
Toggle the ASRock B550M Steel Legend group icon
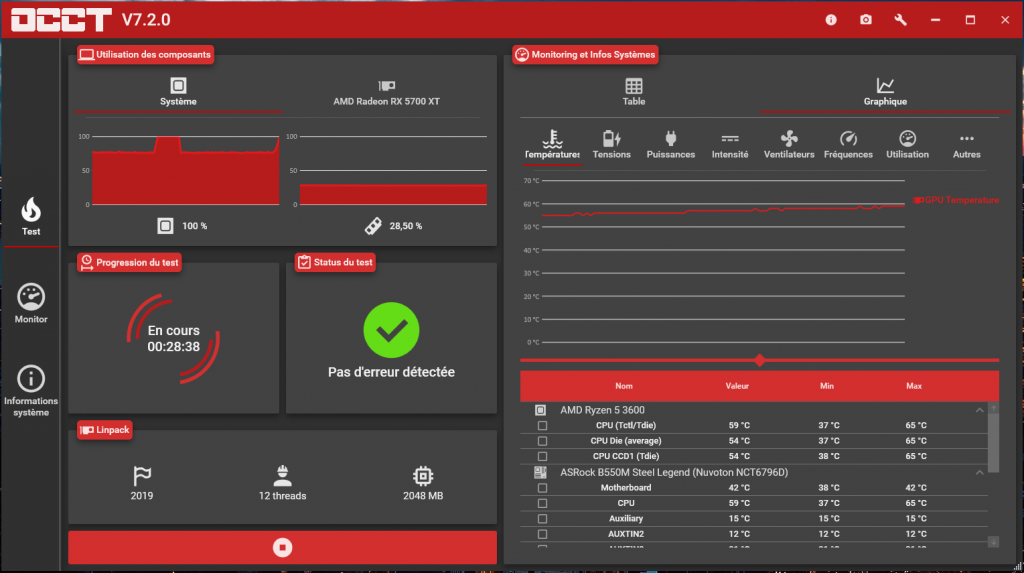point(540,472)
